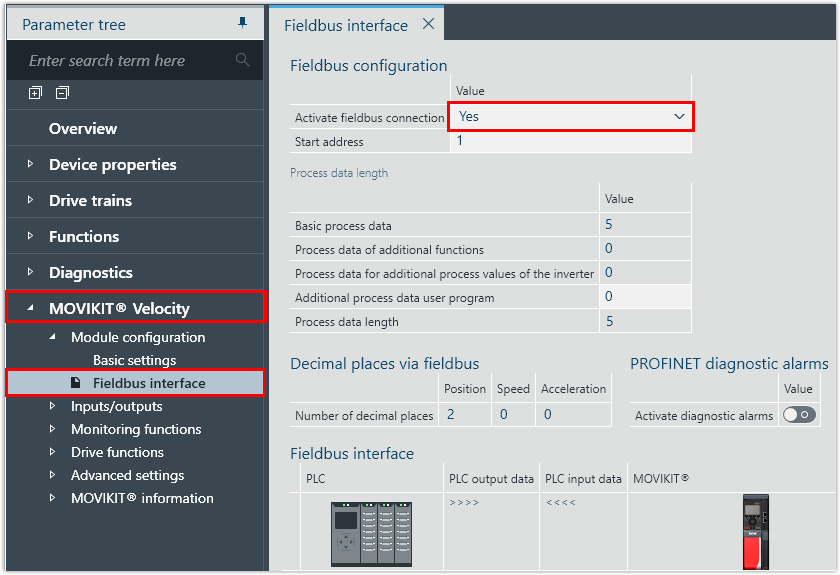Click the parameter search field
Screen dimensions: 840x575
point(125,61)
